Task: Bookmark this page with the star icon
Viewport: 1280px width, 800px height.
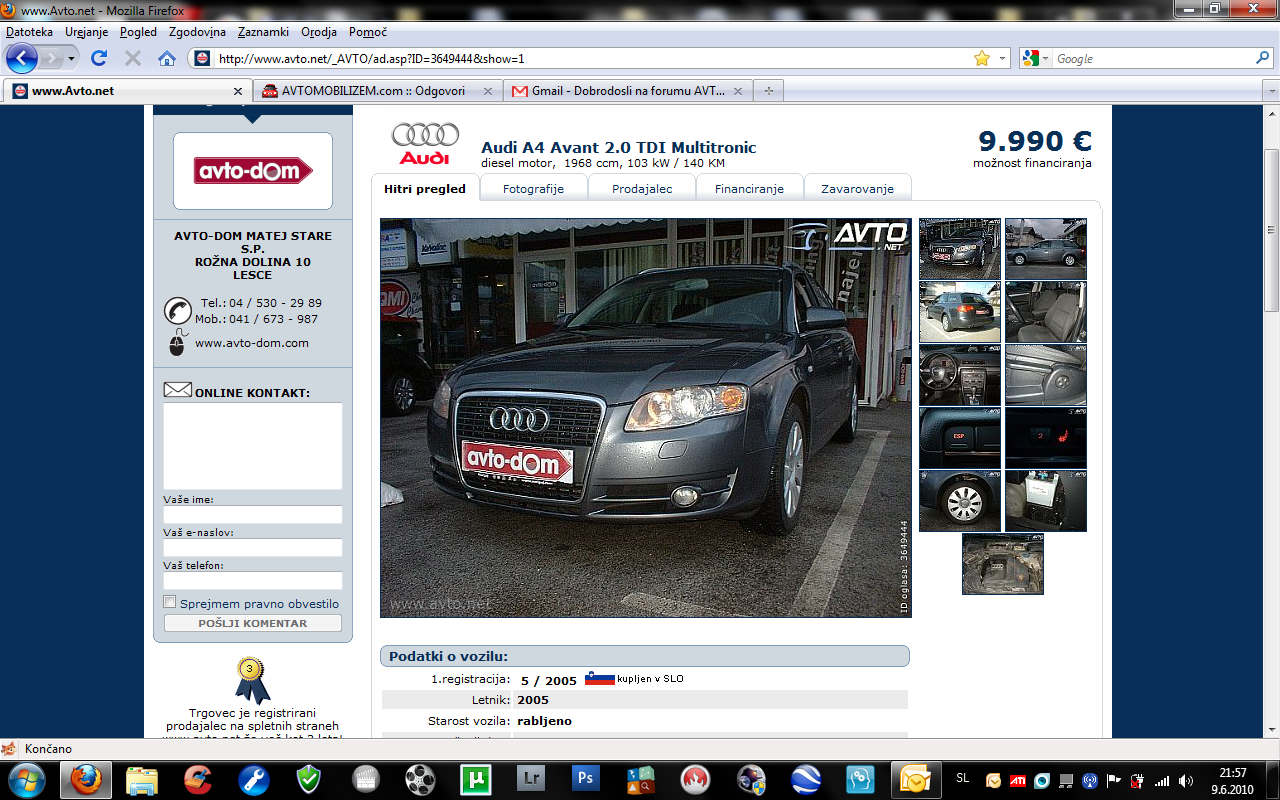Action: tap(982, 58)
